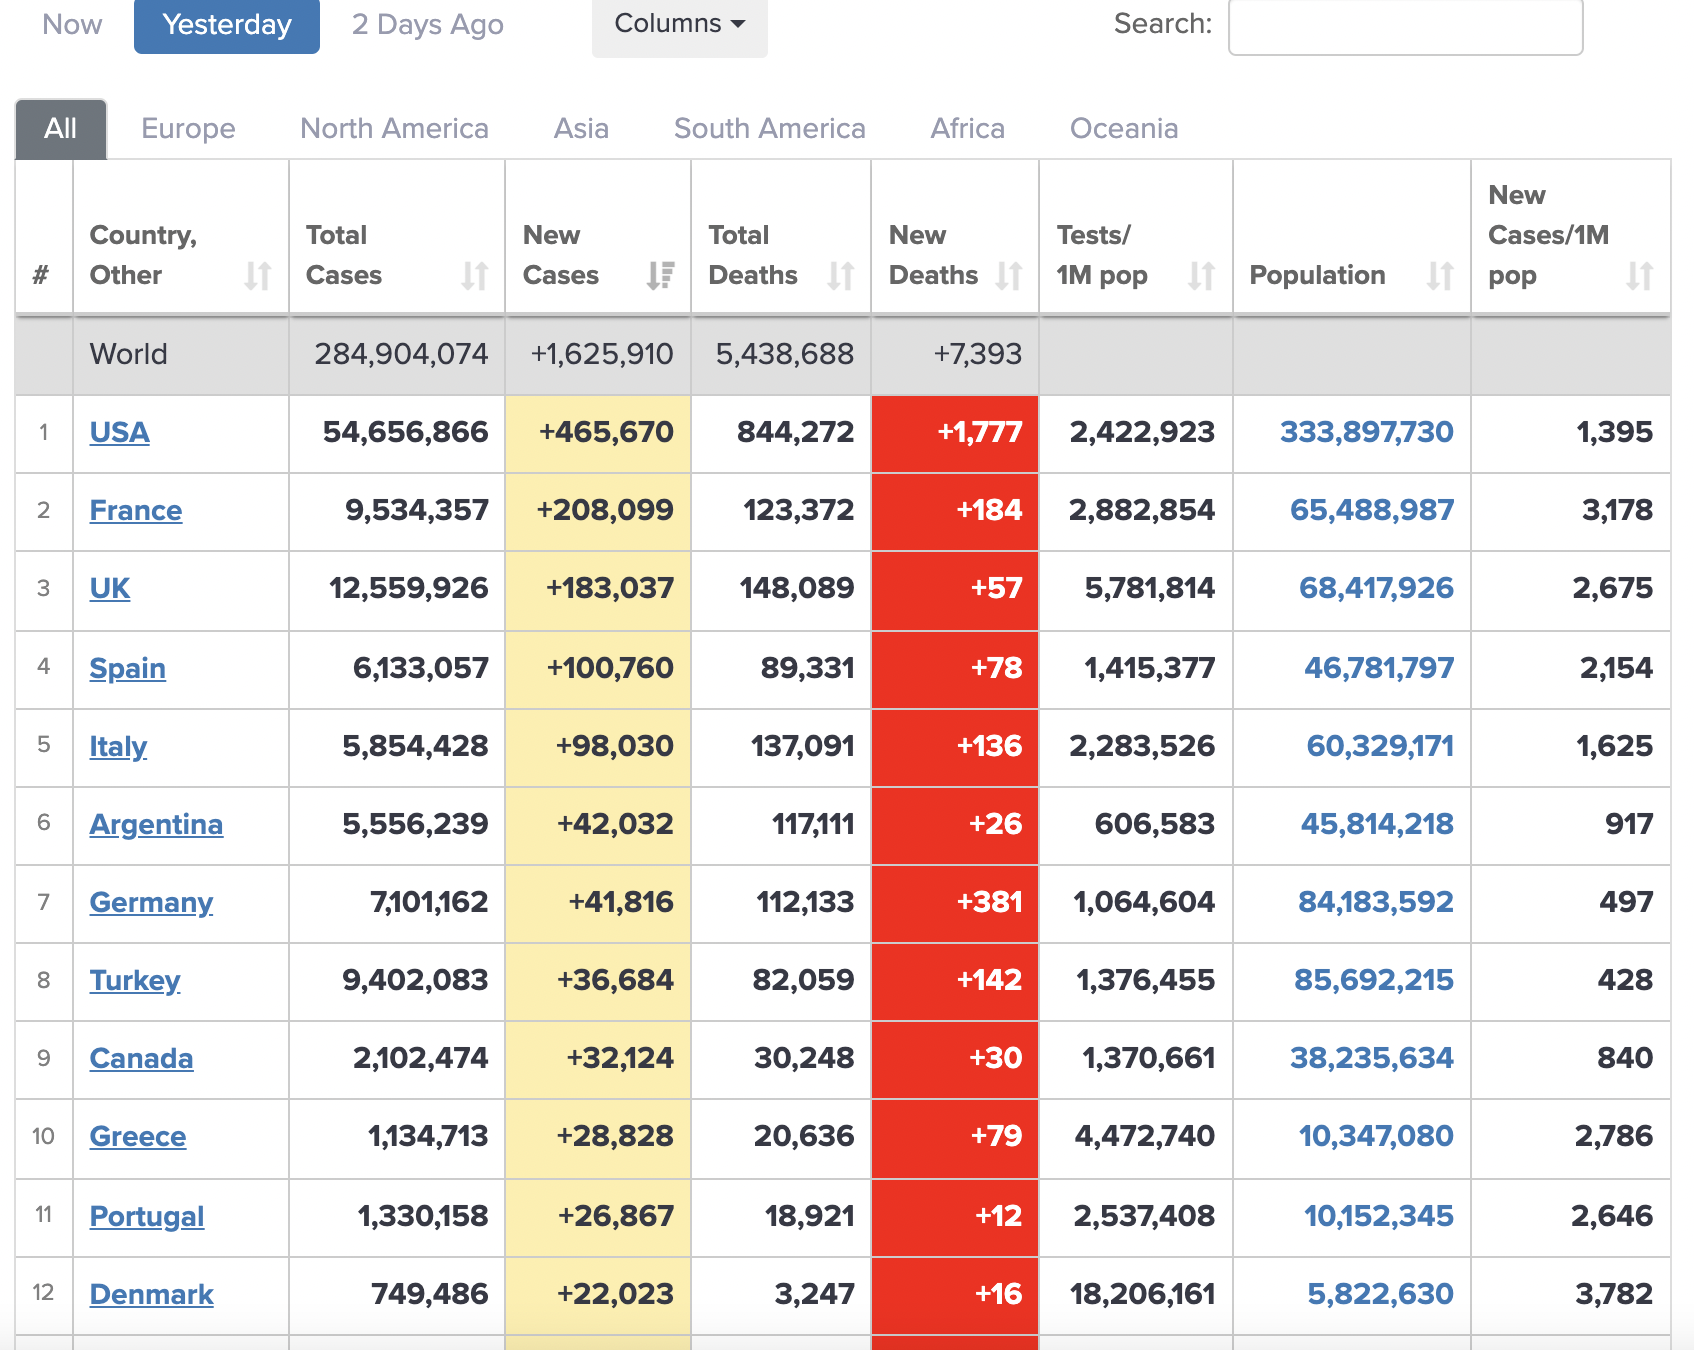Open the Canada country link

141,1058
